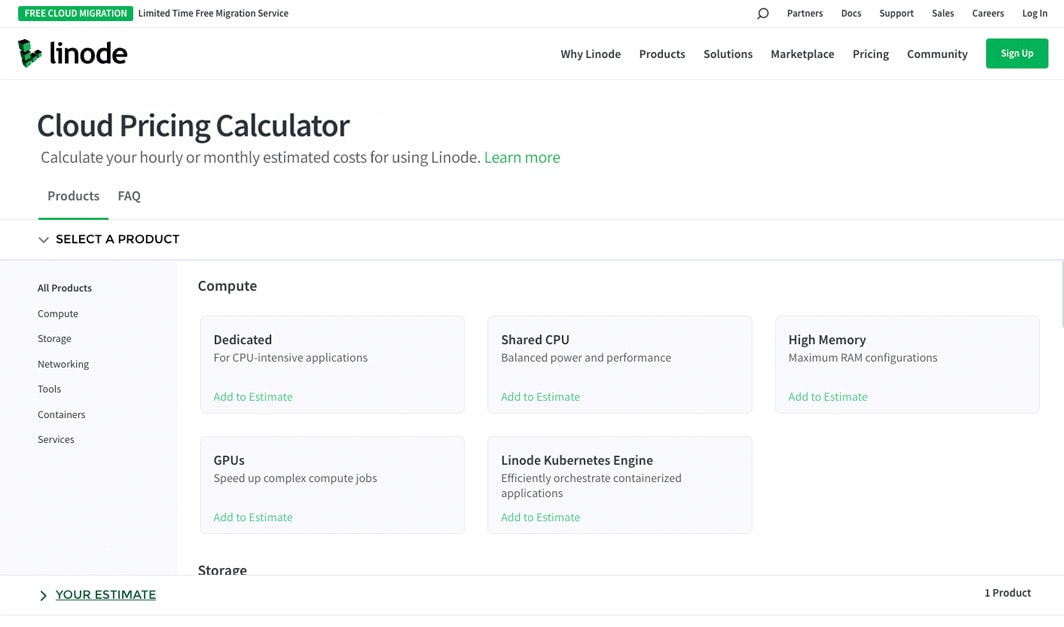Follow the Learn more link
The width and height of the screenshot is (1064, 627).
[521, 157]
